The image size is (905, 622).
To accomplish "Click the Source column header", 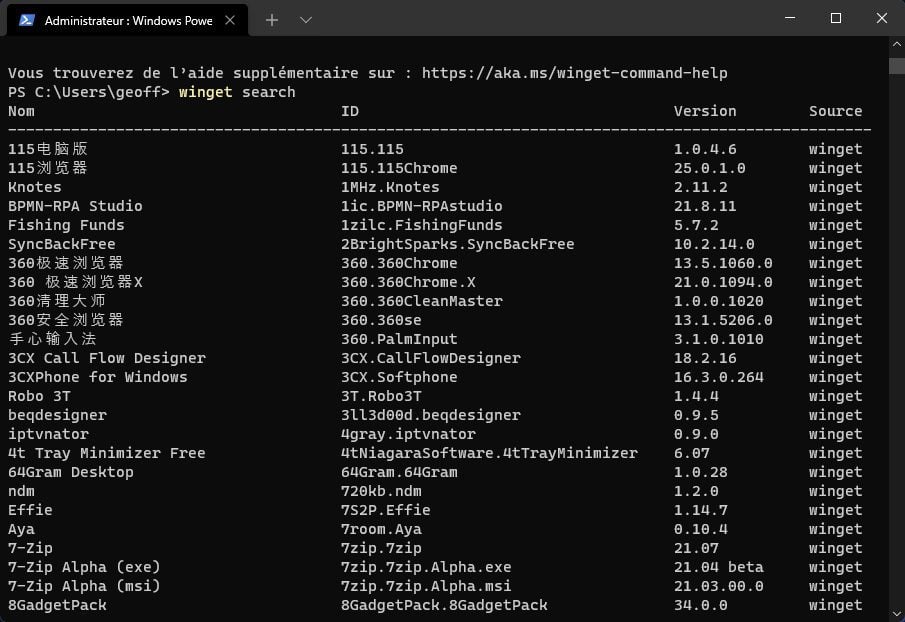I will [x=835, y=111].
